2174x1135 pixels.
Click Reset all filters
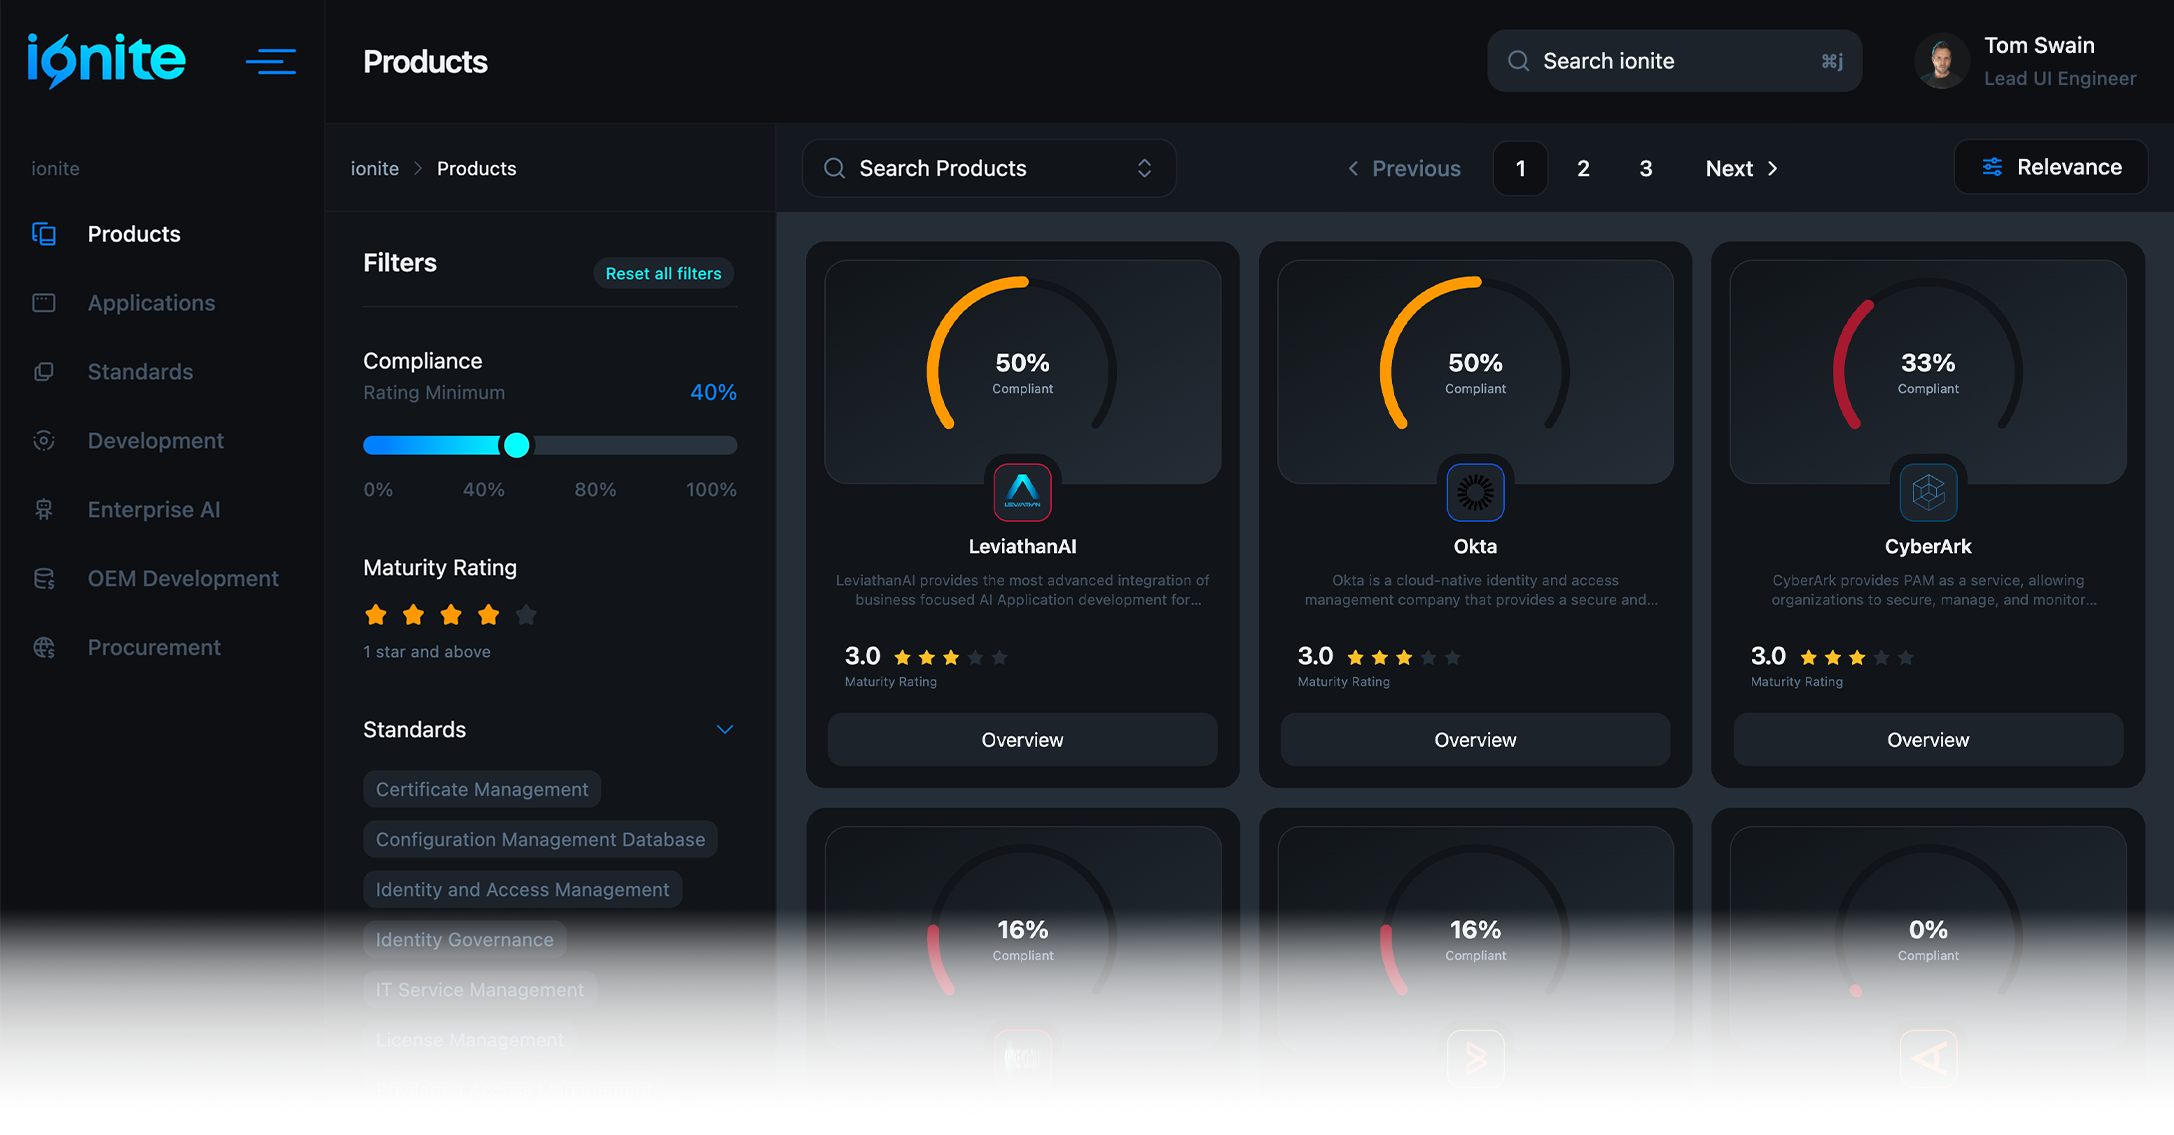pos(663,273)
